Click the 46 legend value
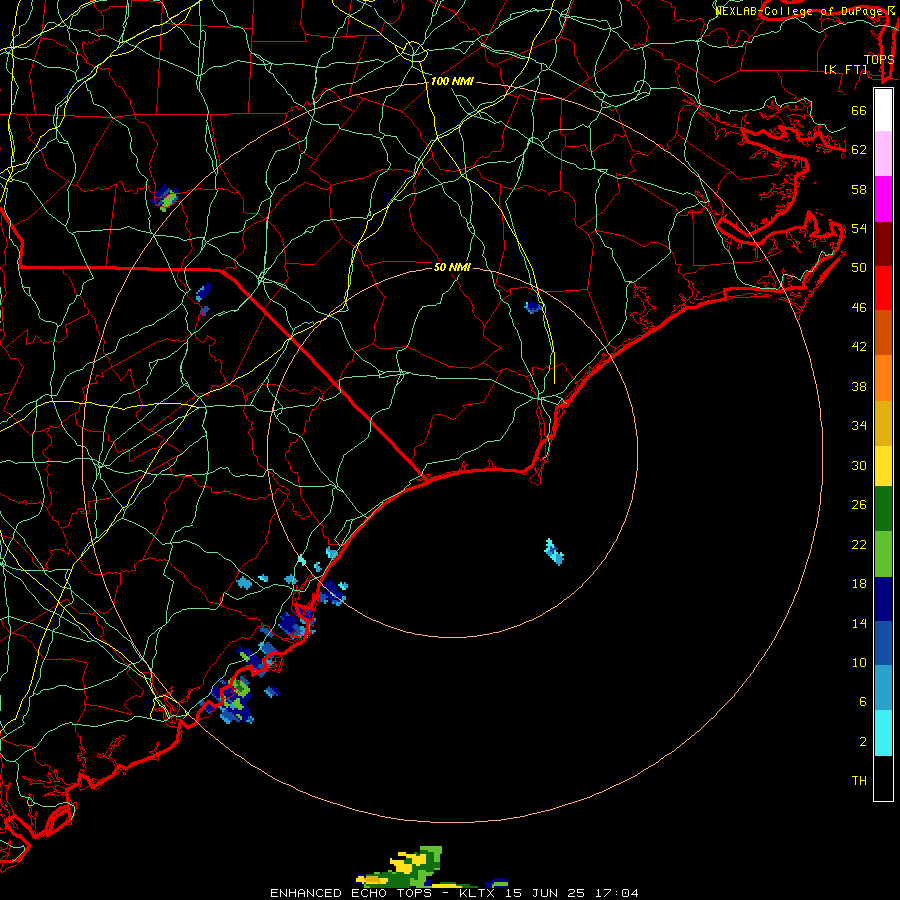This screenshot has width=900, height=900. click(x=859, y=308)
